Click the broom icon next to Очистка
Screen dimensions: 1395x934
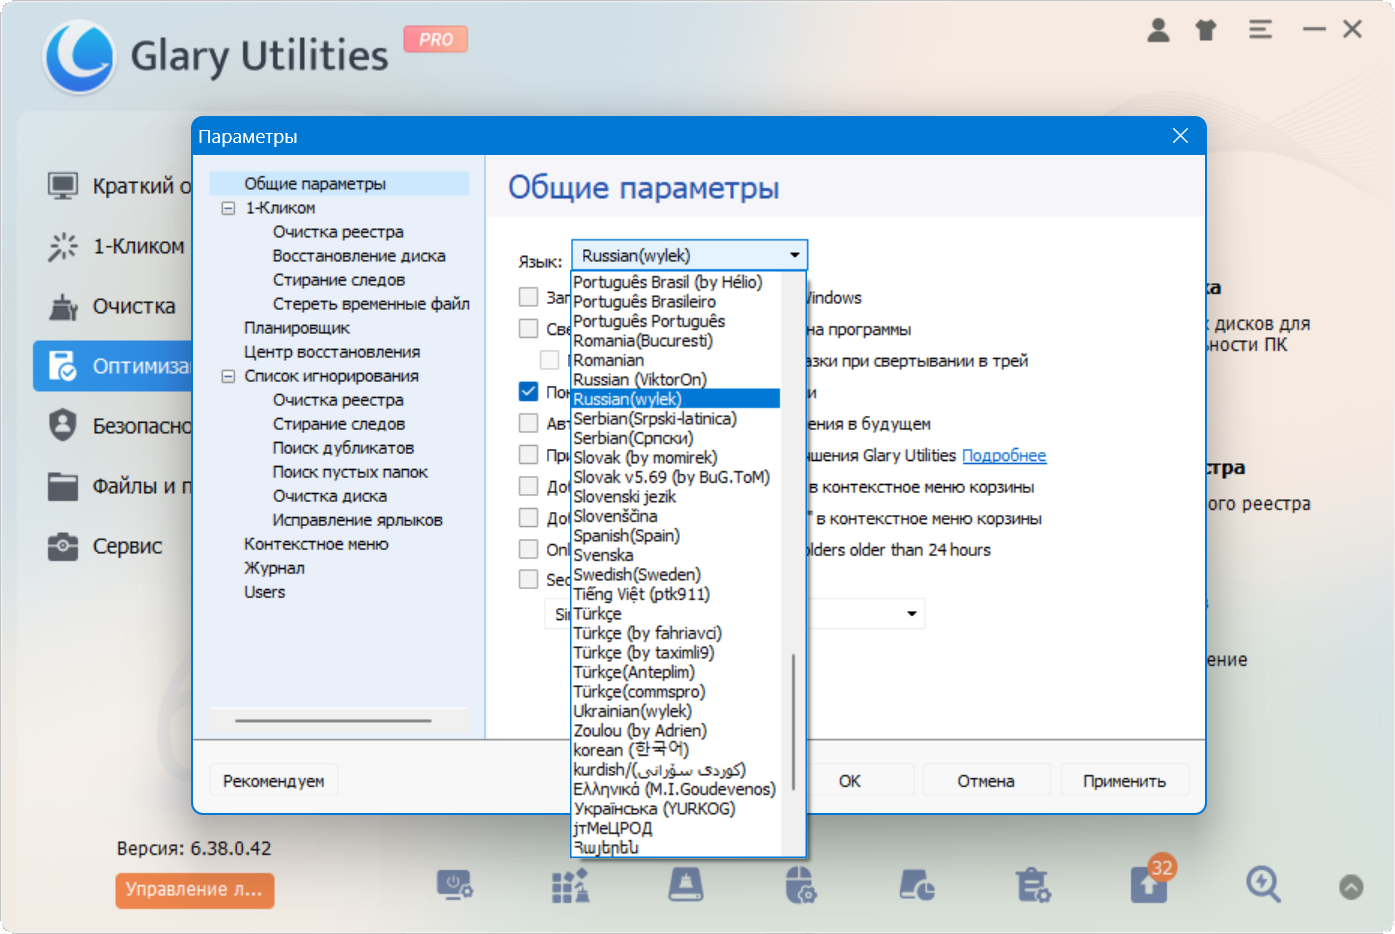coord(63,306)
